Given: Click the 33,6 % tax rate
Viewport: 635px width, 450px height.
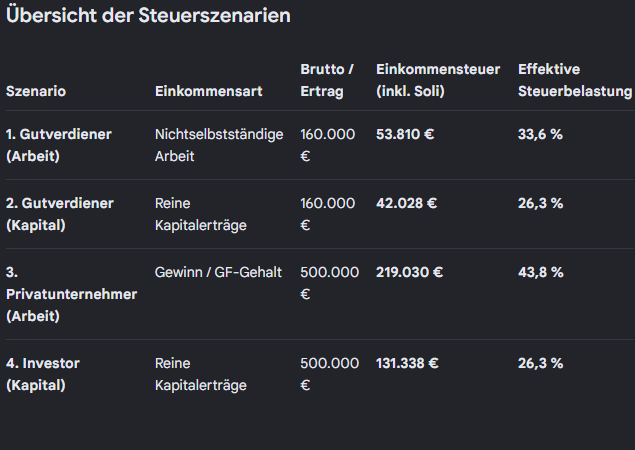Looking at the screenshot, I should click(x=540, y=134).
